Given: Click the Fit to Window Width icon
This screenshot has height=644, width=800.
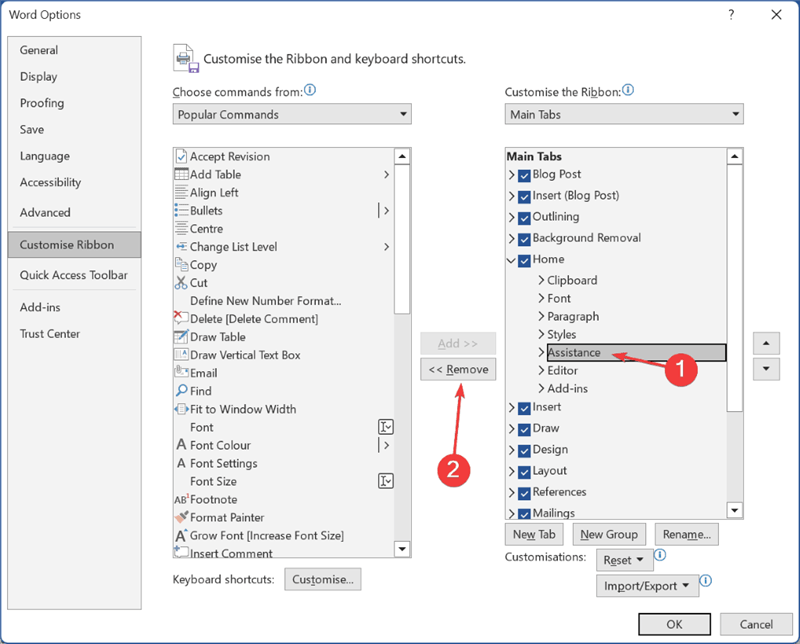Looking at the screenshot, I should pos(181,409).
